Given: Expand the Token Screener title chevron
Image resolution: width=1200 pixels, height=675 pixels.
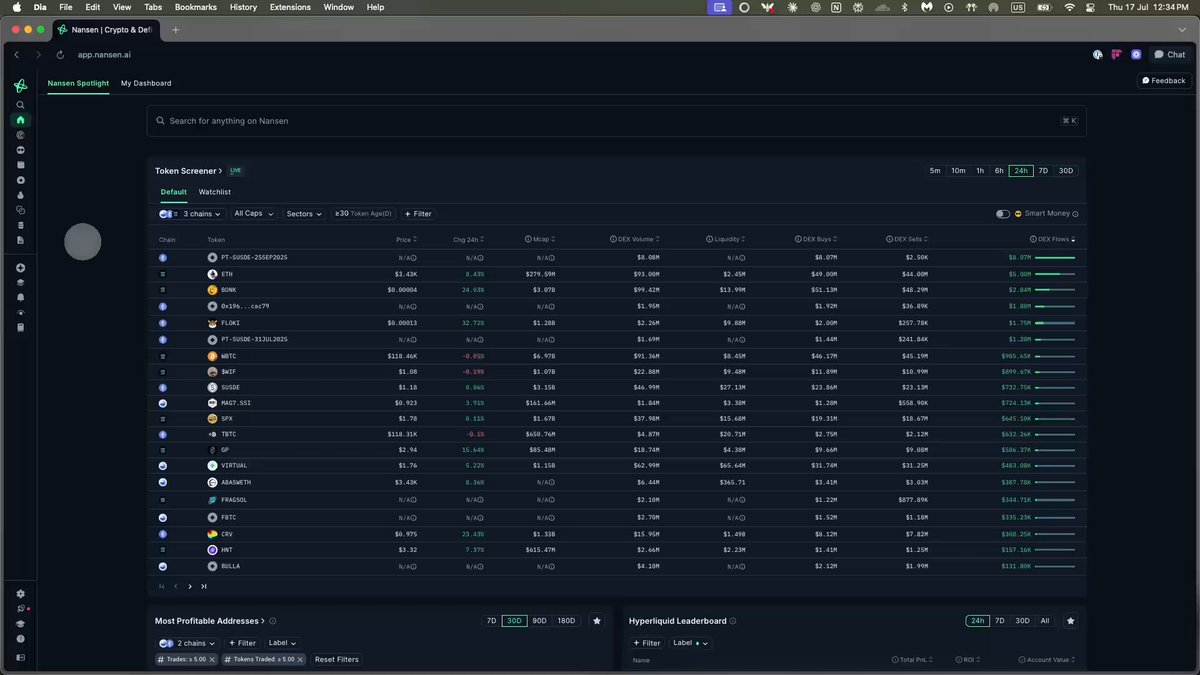Looking at the screenshot, I should pyautogui.click(x=220, y=171).
